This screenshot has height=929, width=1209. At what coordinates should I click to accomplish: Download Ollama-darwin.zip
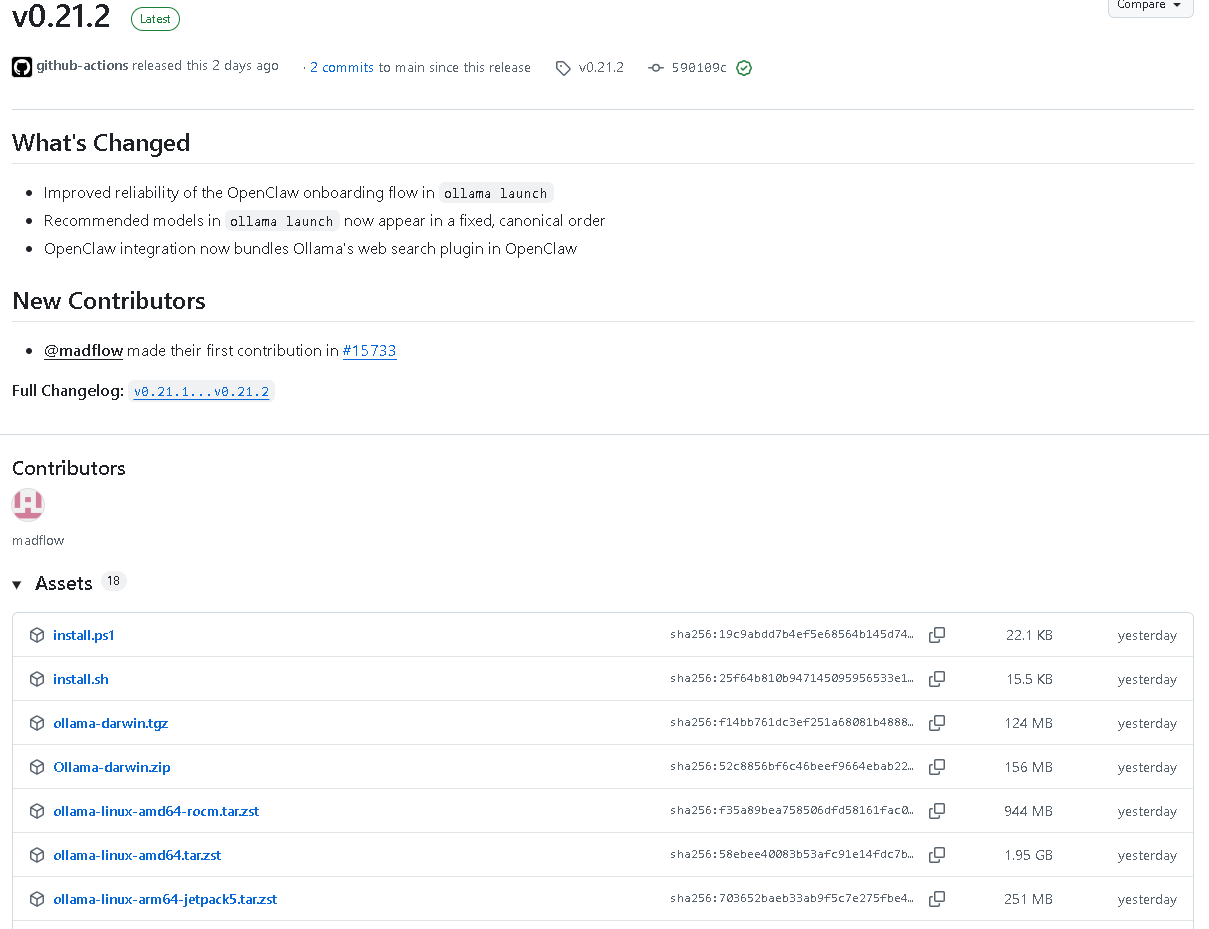112,767
